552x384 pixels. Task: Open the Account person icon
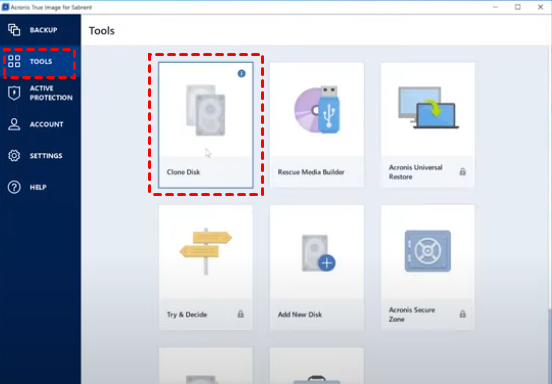(14, 124)
